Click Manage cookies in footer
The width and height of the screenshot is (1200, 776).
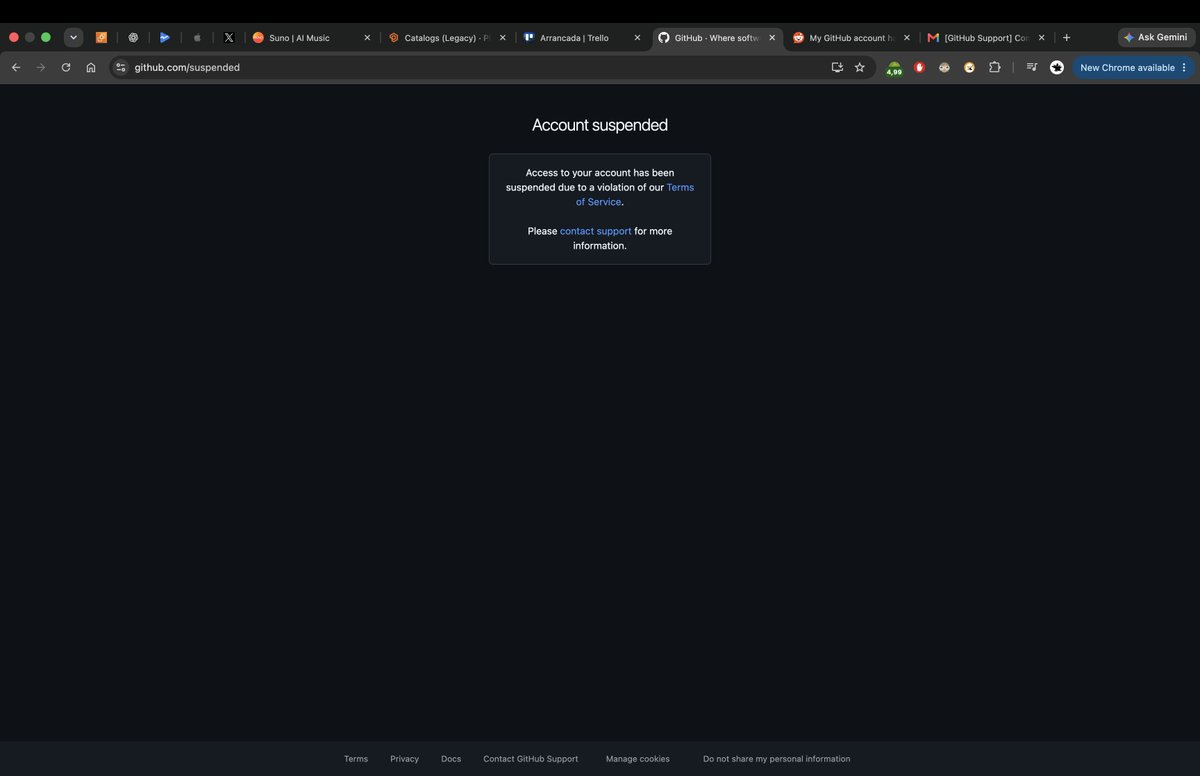click(x=638, y=759)
